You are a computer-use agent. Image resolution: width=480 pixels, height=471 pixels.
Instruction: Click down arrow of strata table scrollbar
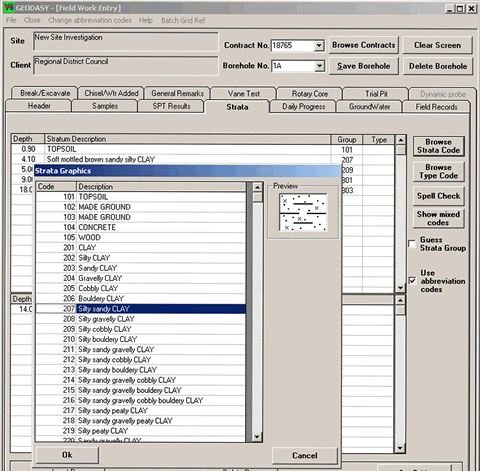pos(401,288)
